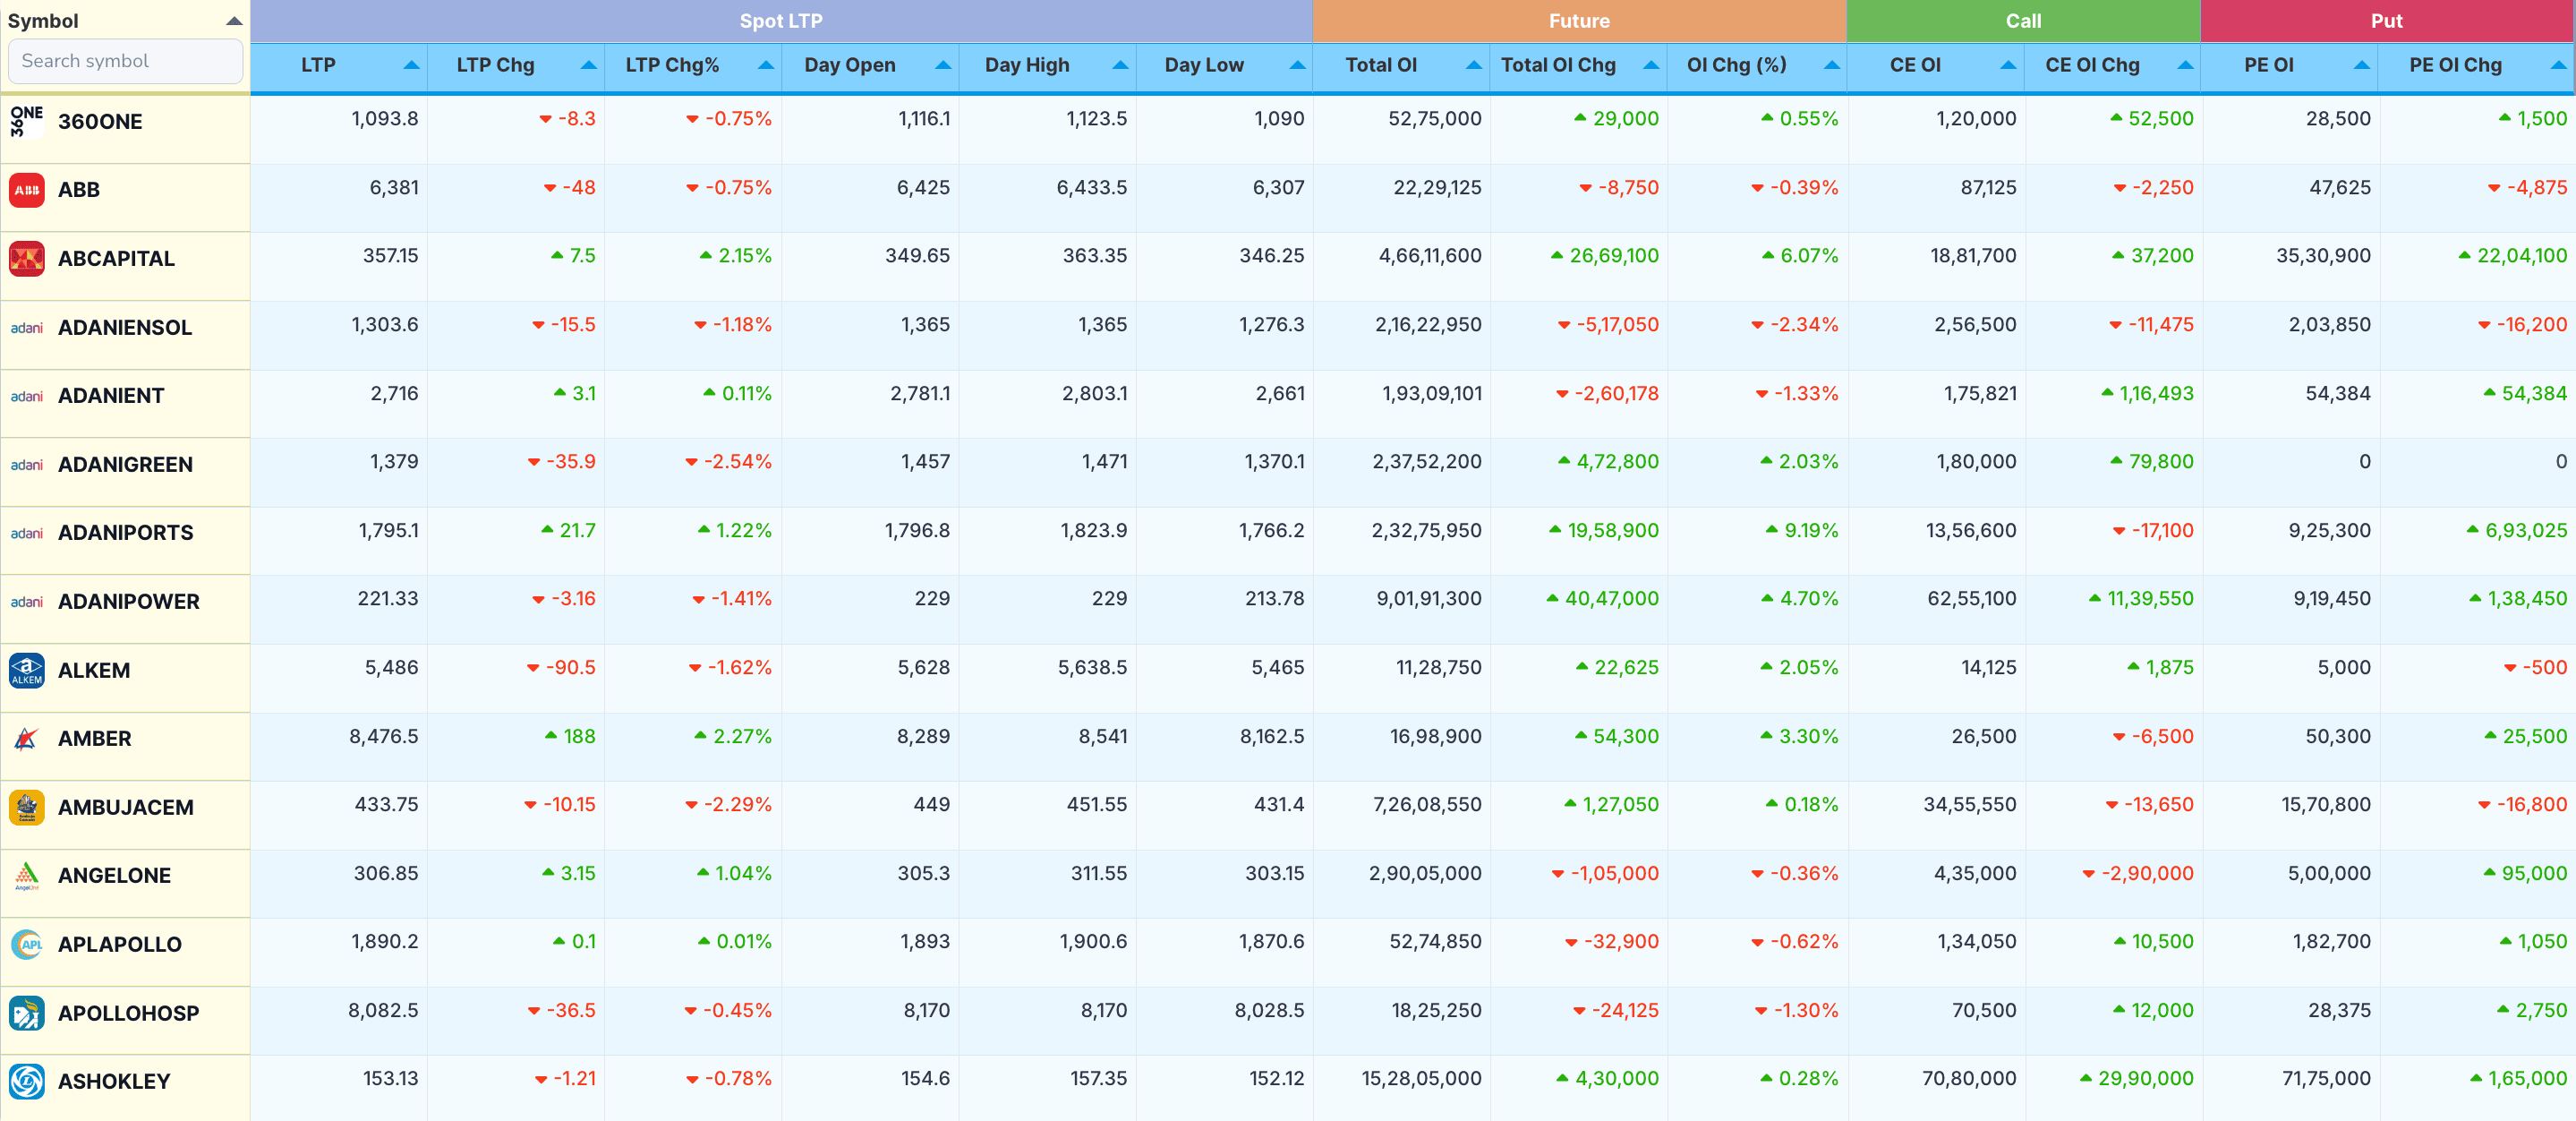2576x1121 pixels.
Task: Click the ANGELONE triangle logo icon
Action: click(27, 876)
